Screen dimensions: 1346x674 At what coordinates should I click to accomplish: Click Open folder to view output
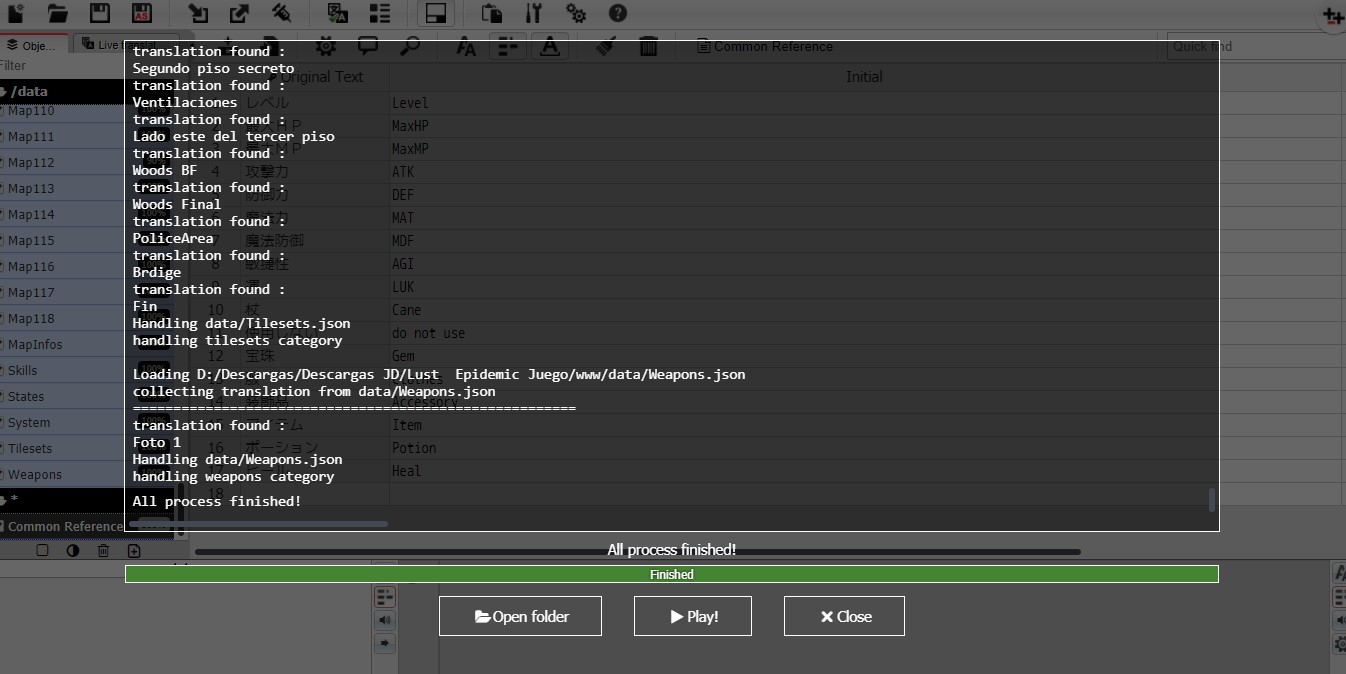click(x=519, y=615)
